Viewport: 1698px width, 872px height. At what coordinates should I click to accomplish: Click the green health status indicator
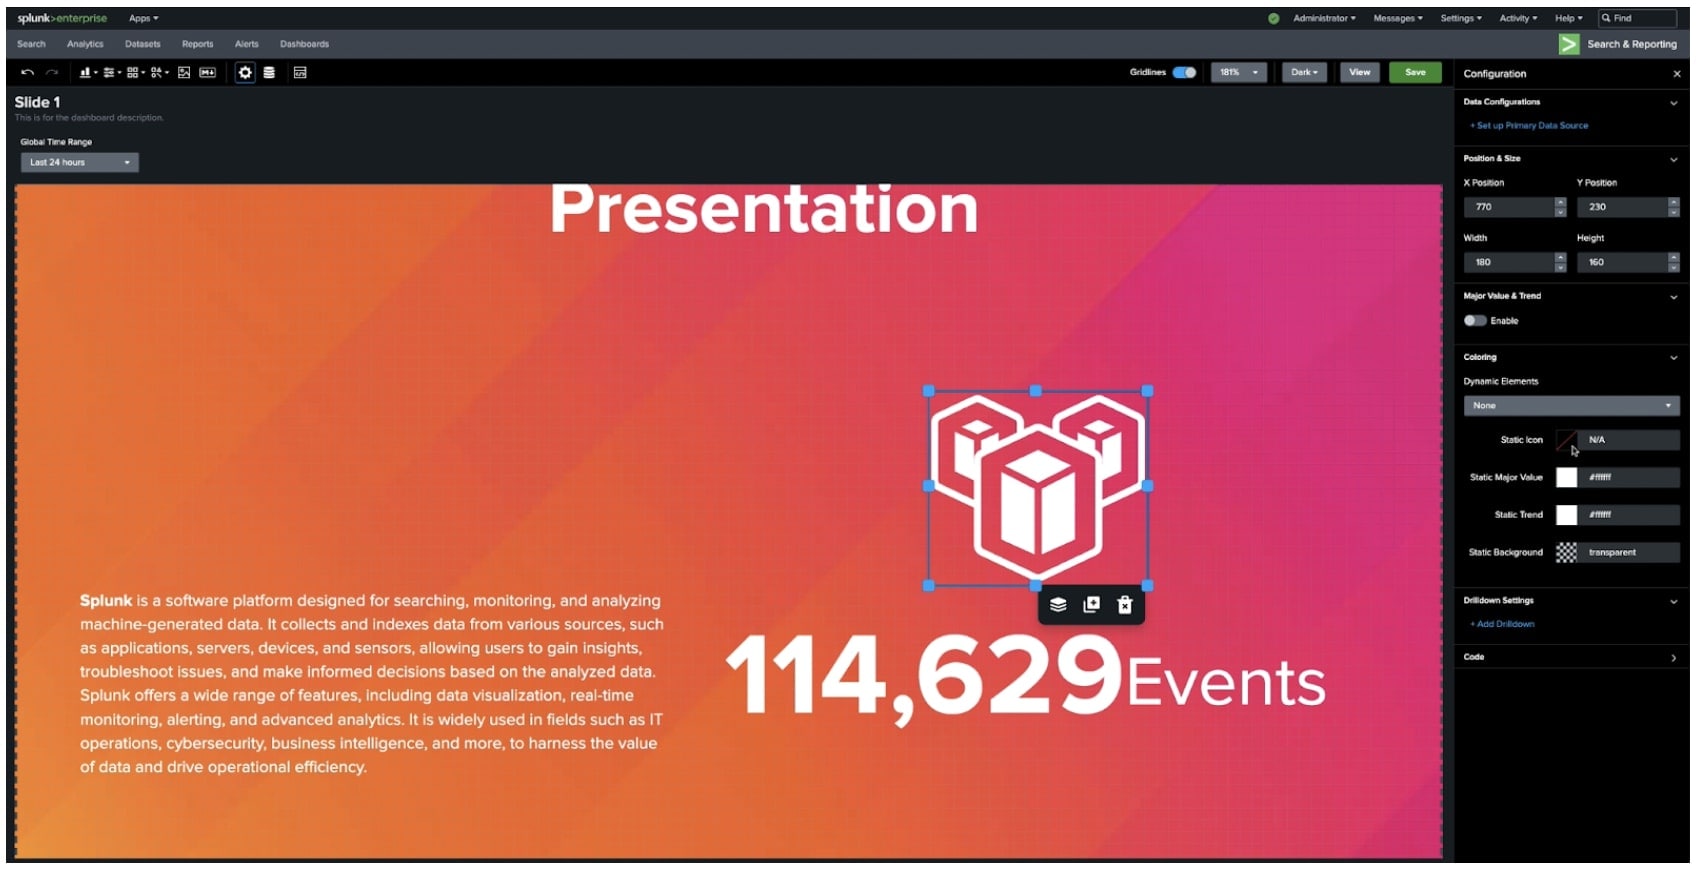(1273, 18)
